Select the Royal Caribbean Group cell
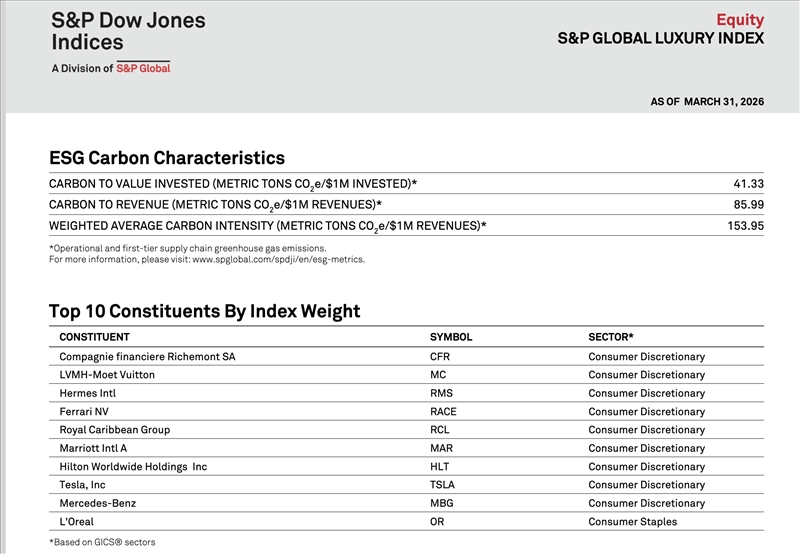The image size is (800, 554). pos(115,430)
